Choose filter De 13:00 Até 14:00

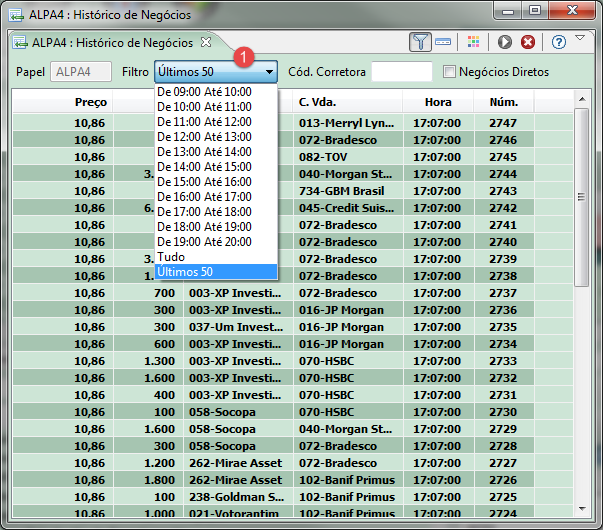pyautogui.click(x=216, y=152)
